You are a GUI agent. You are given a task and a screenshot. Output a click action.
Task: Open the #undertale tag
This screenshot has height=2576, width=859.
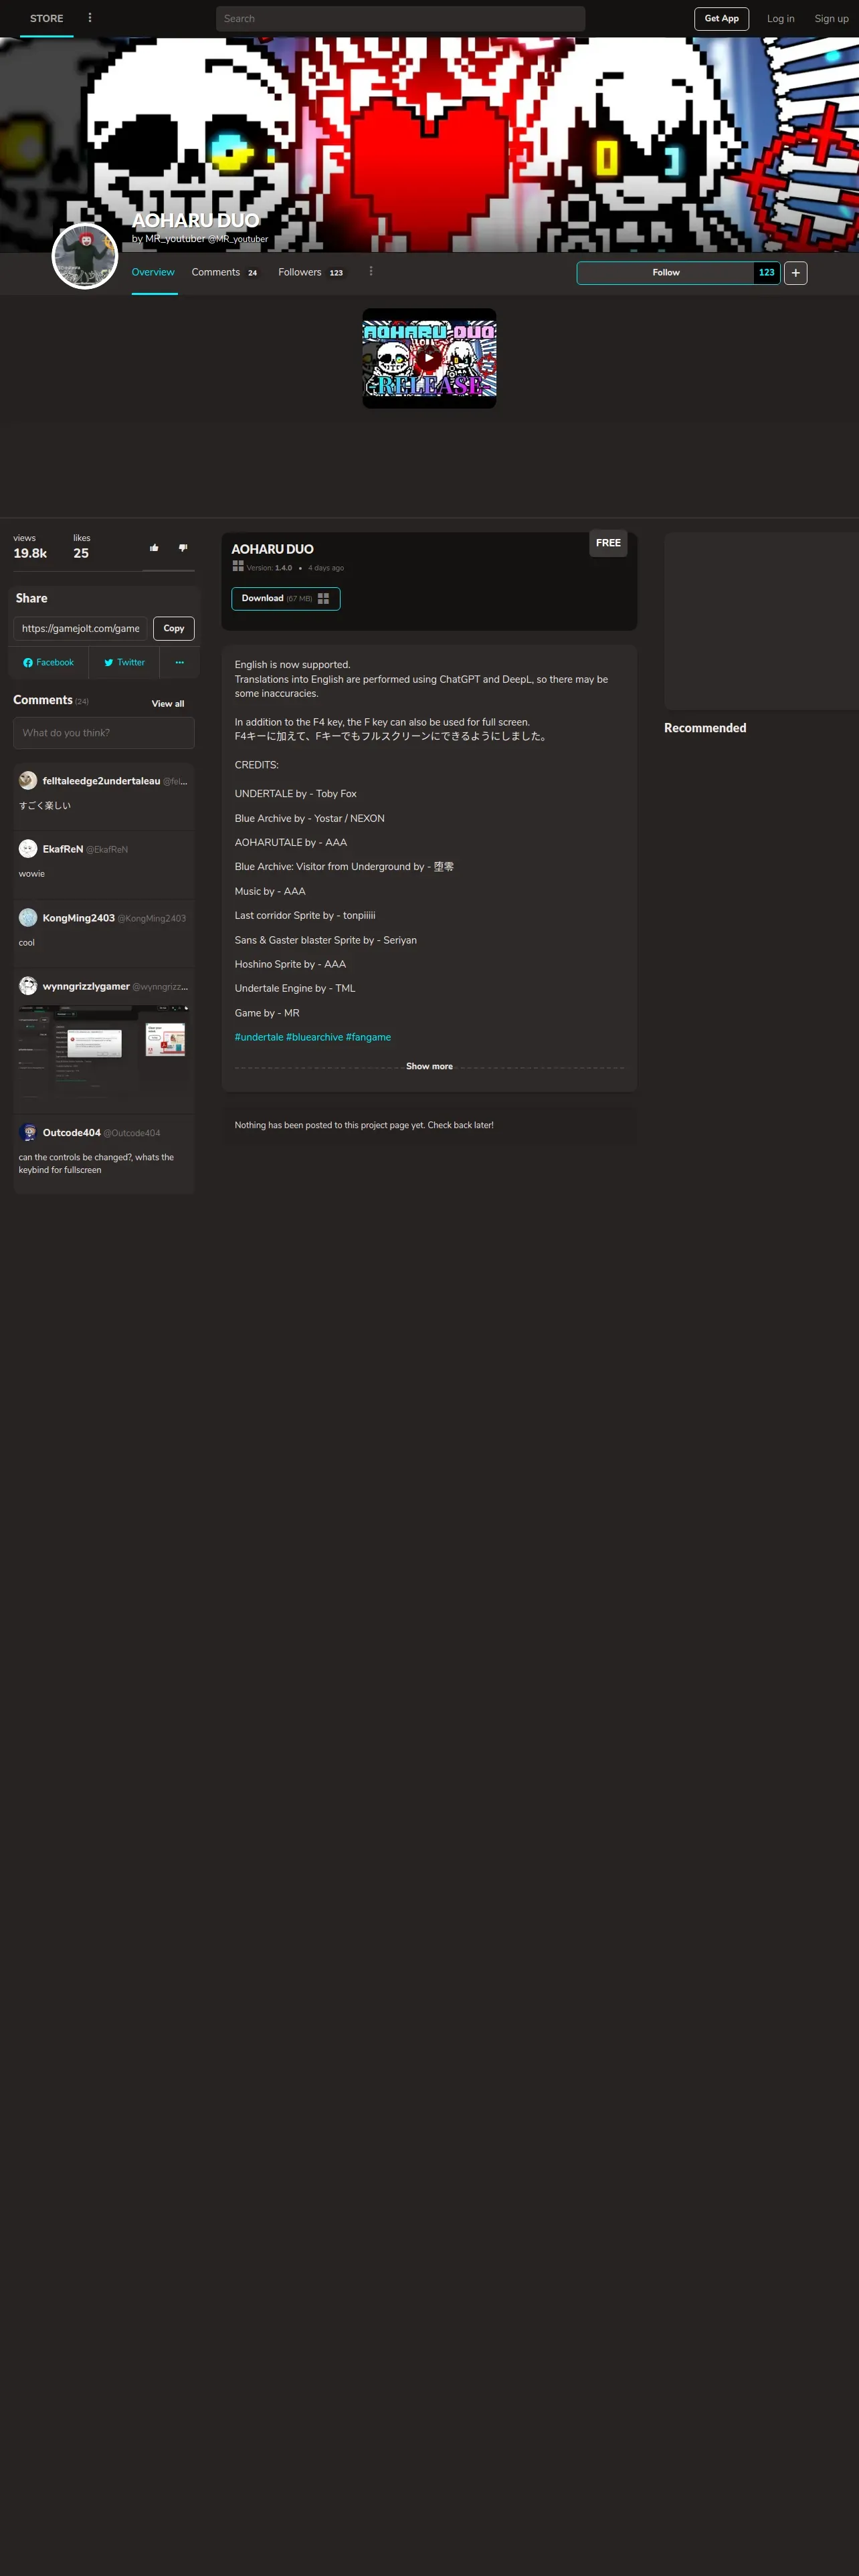click(x=259, y=1037)
